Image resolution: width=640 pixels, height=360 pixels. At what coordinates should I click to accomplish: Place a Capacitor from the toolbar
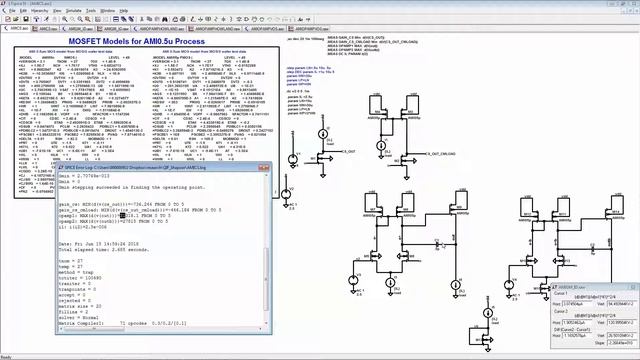(x=223, y=19)
